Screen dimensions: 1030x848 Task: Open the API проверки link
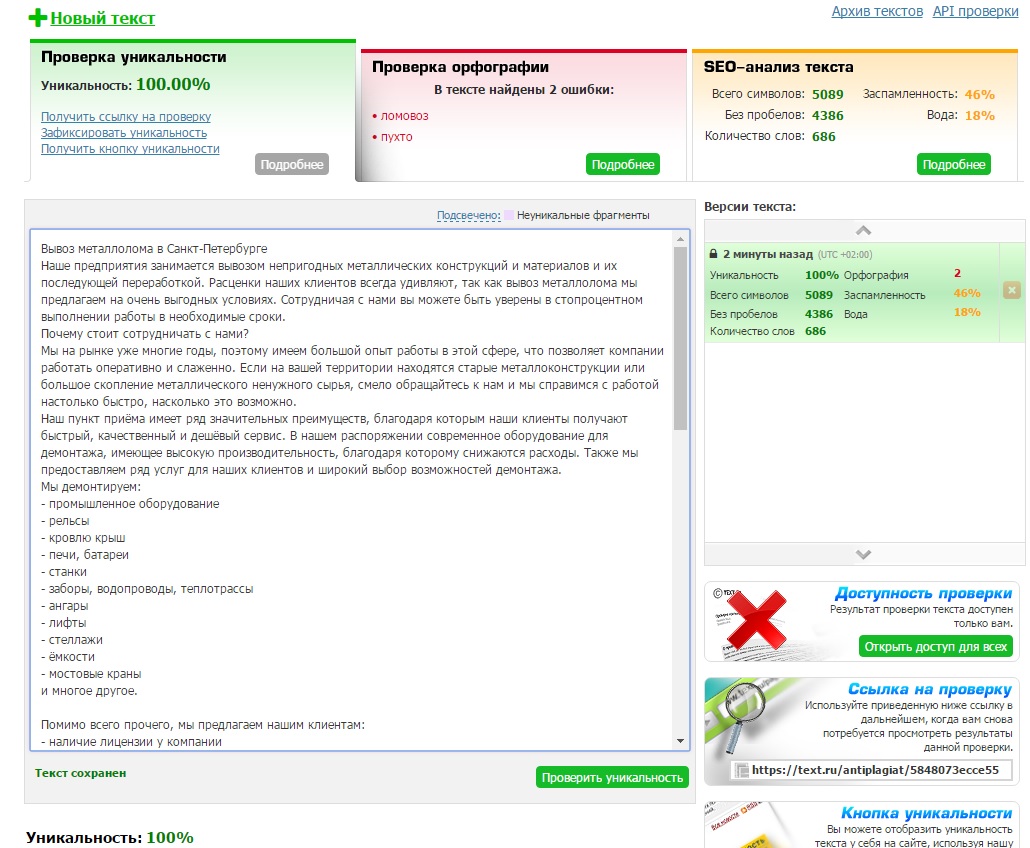975,11
